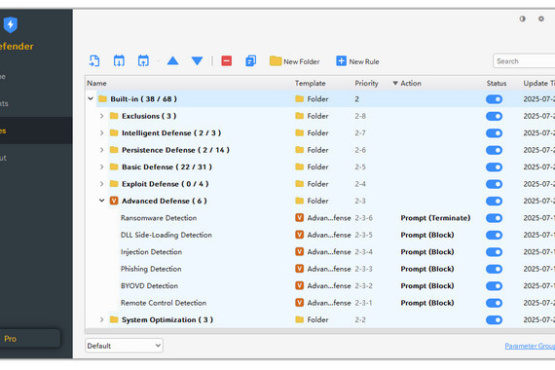Toggle Advanced Defense status switch
This screenshot has width=555, height=370.
click(x=494, y=201)
